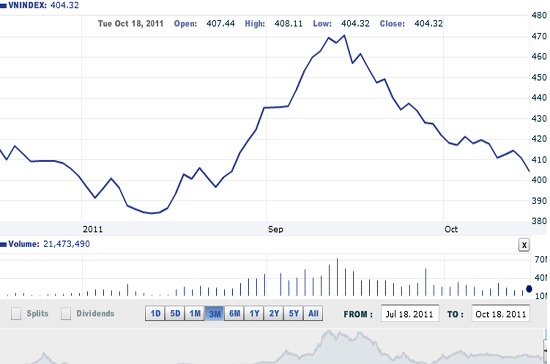This screenshot has height=364, width=550.
Task: Click the High value 408.11
Action: coord(288,23)
